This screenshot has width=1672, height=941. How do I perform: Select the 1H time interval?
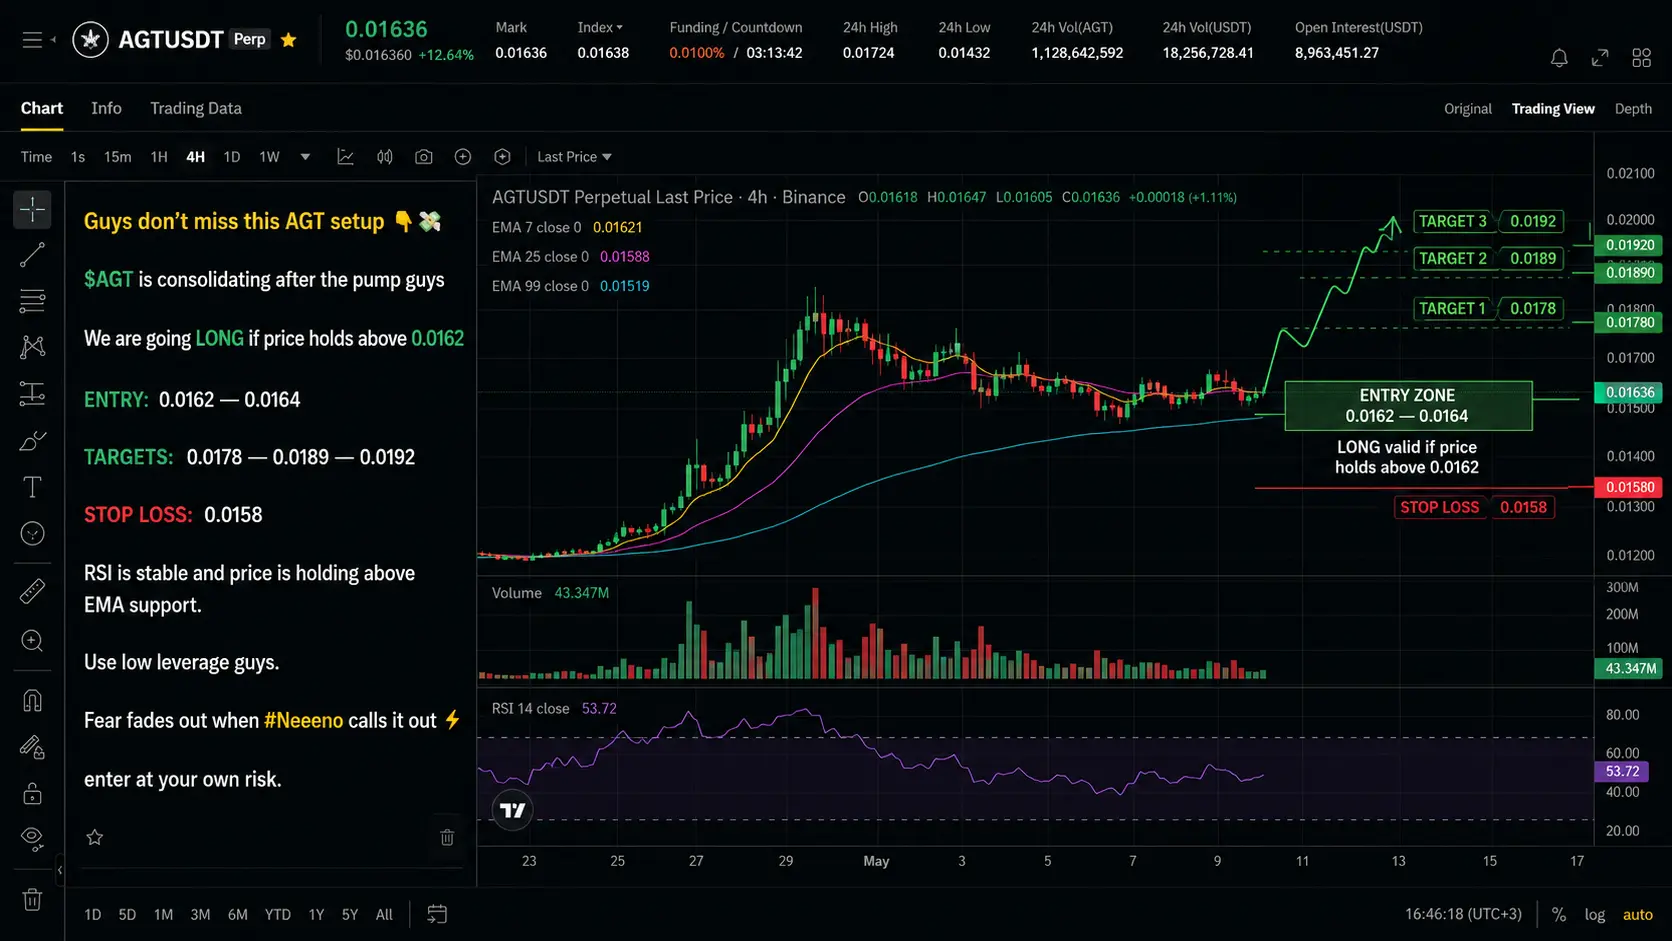click(159, 157)
